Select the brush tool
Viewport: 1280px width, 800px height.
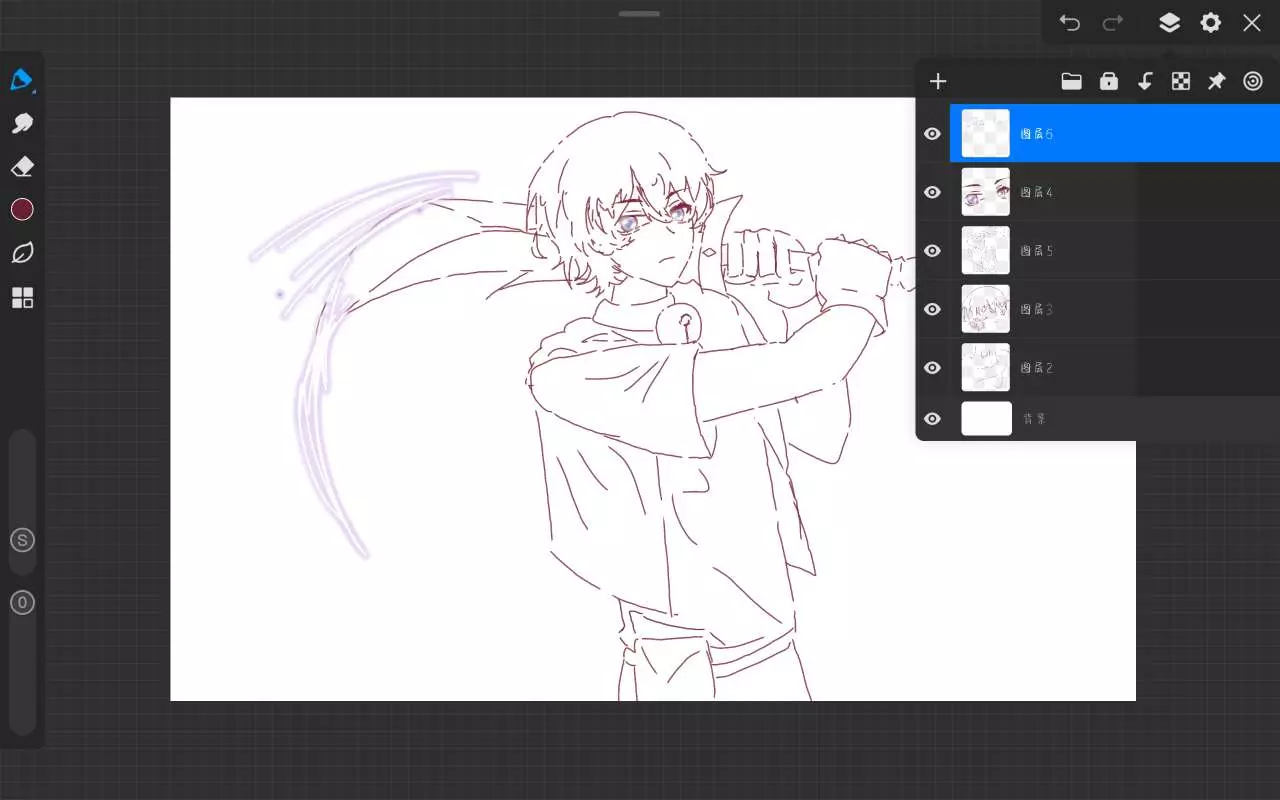(x=22, y=80)
